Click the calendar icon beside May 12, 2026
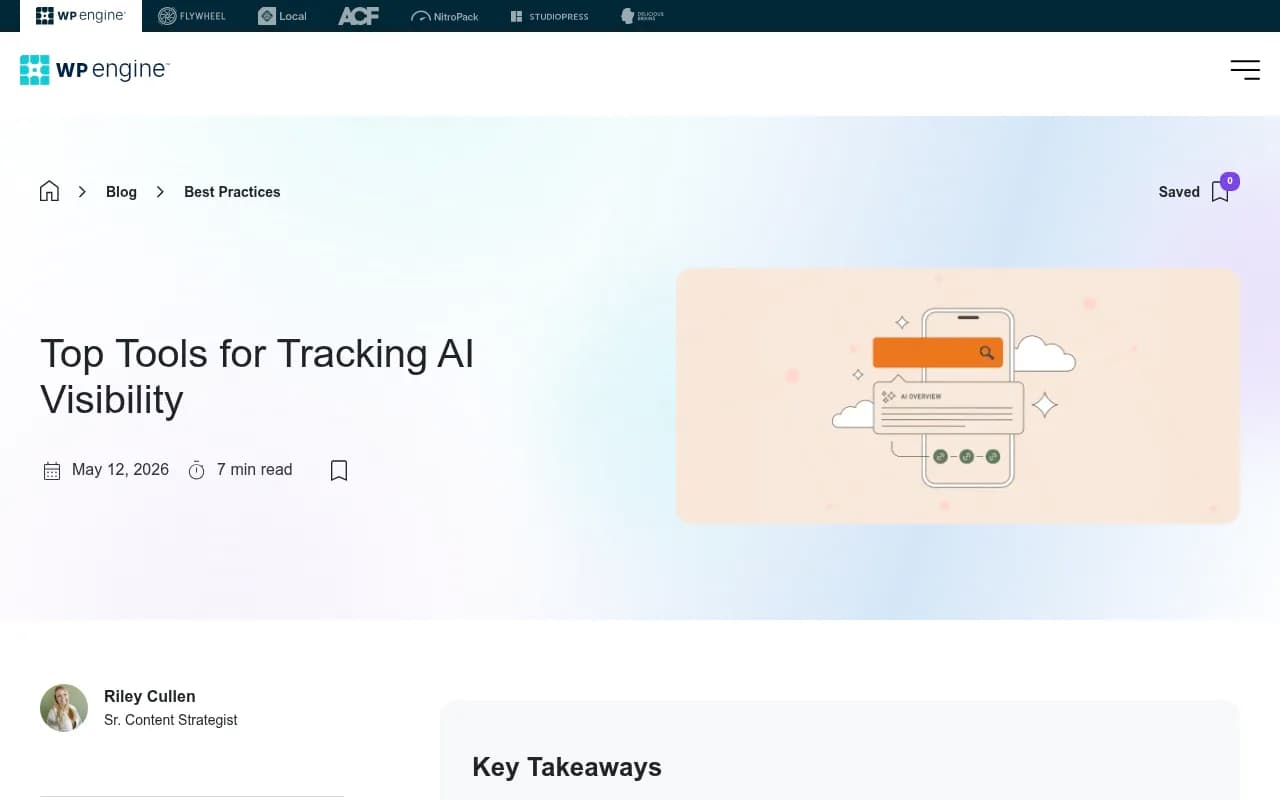This screenshot has height=800, width=1280. tap(52, 470)
